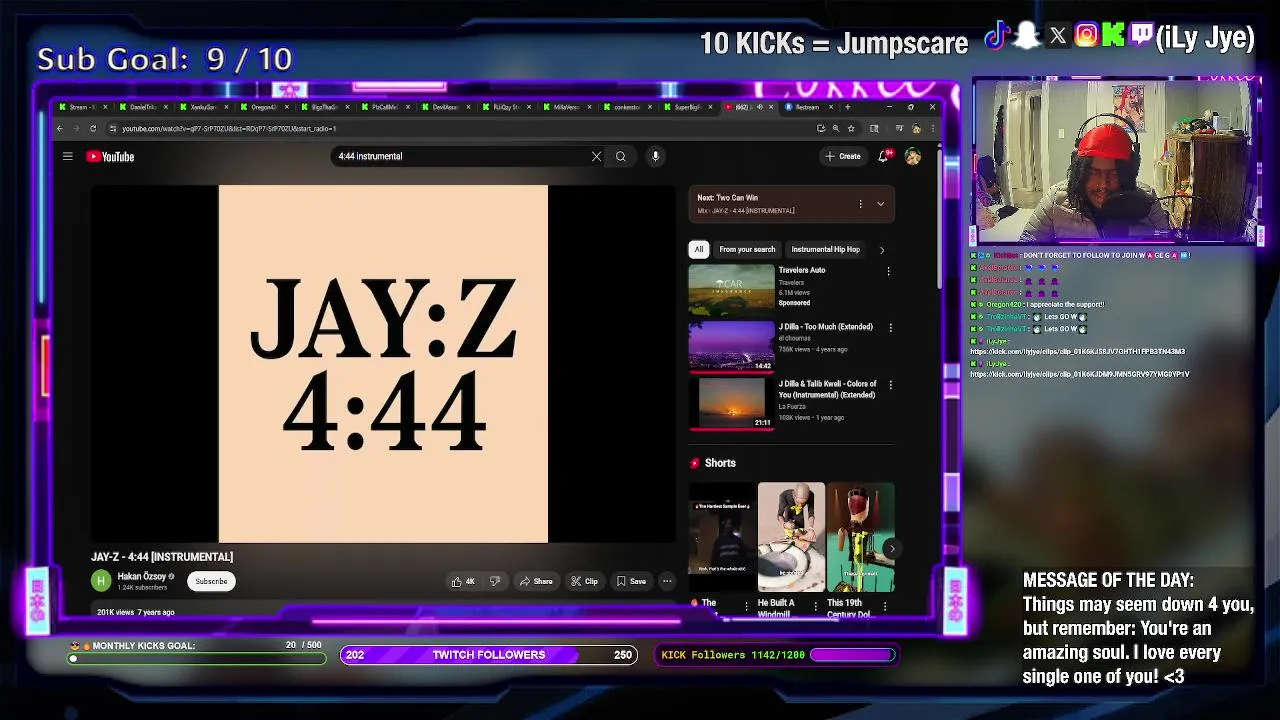Open menu for Colors of You video
Screen dimensions: 1280x720
point(890,385)
